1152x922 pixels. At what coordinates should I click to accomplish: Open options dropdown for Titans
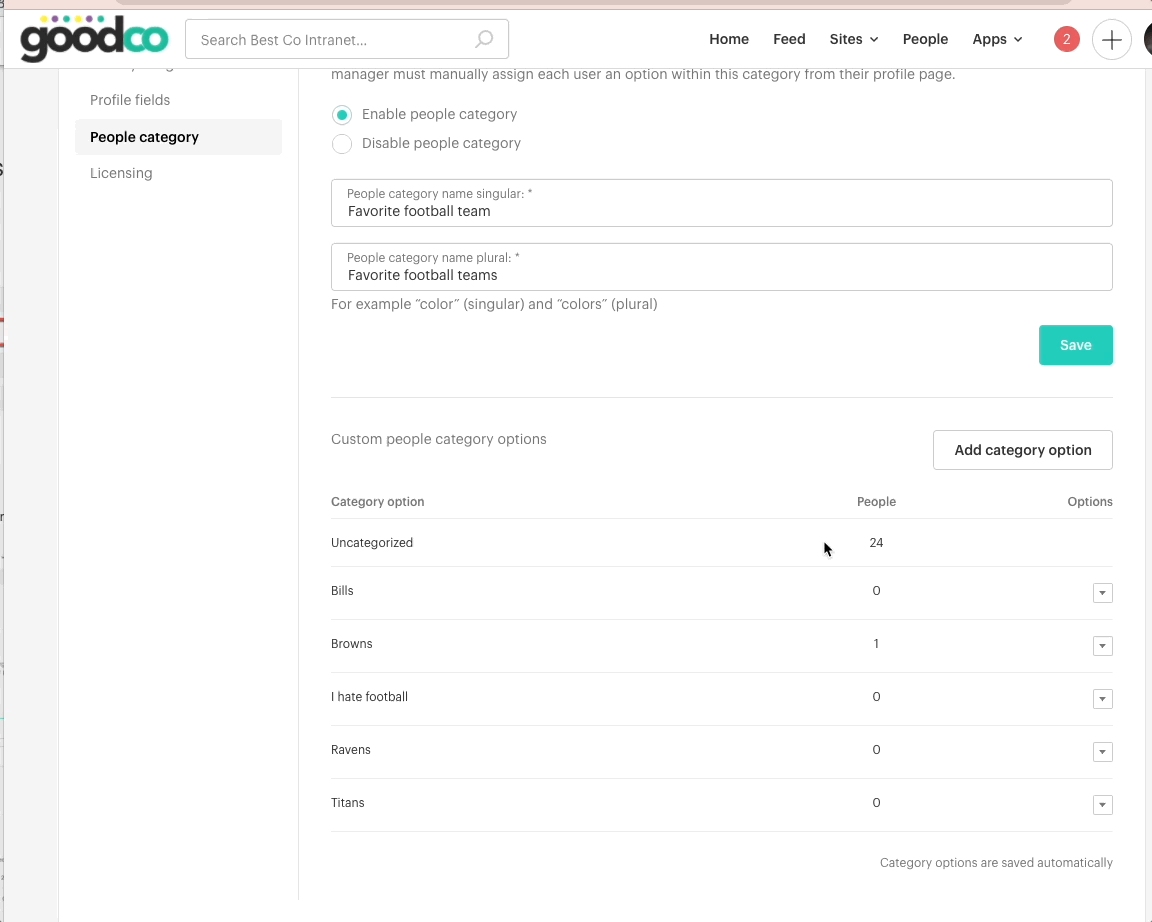(1102, 805)
